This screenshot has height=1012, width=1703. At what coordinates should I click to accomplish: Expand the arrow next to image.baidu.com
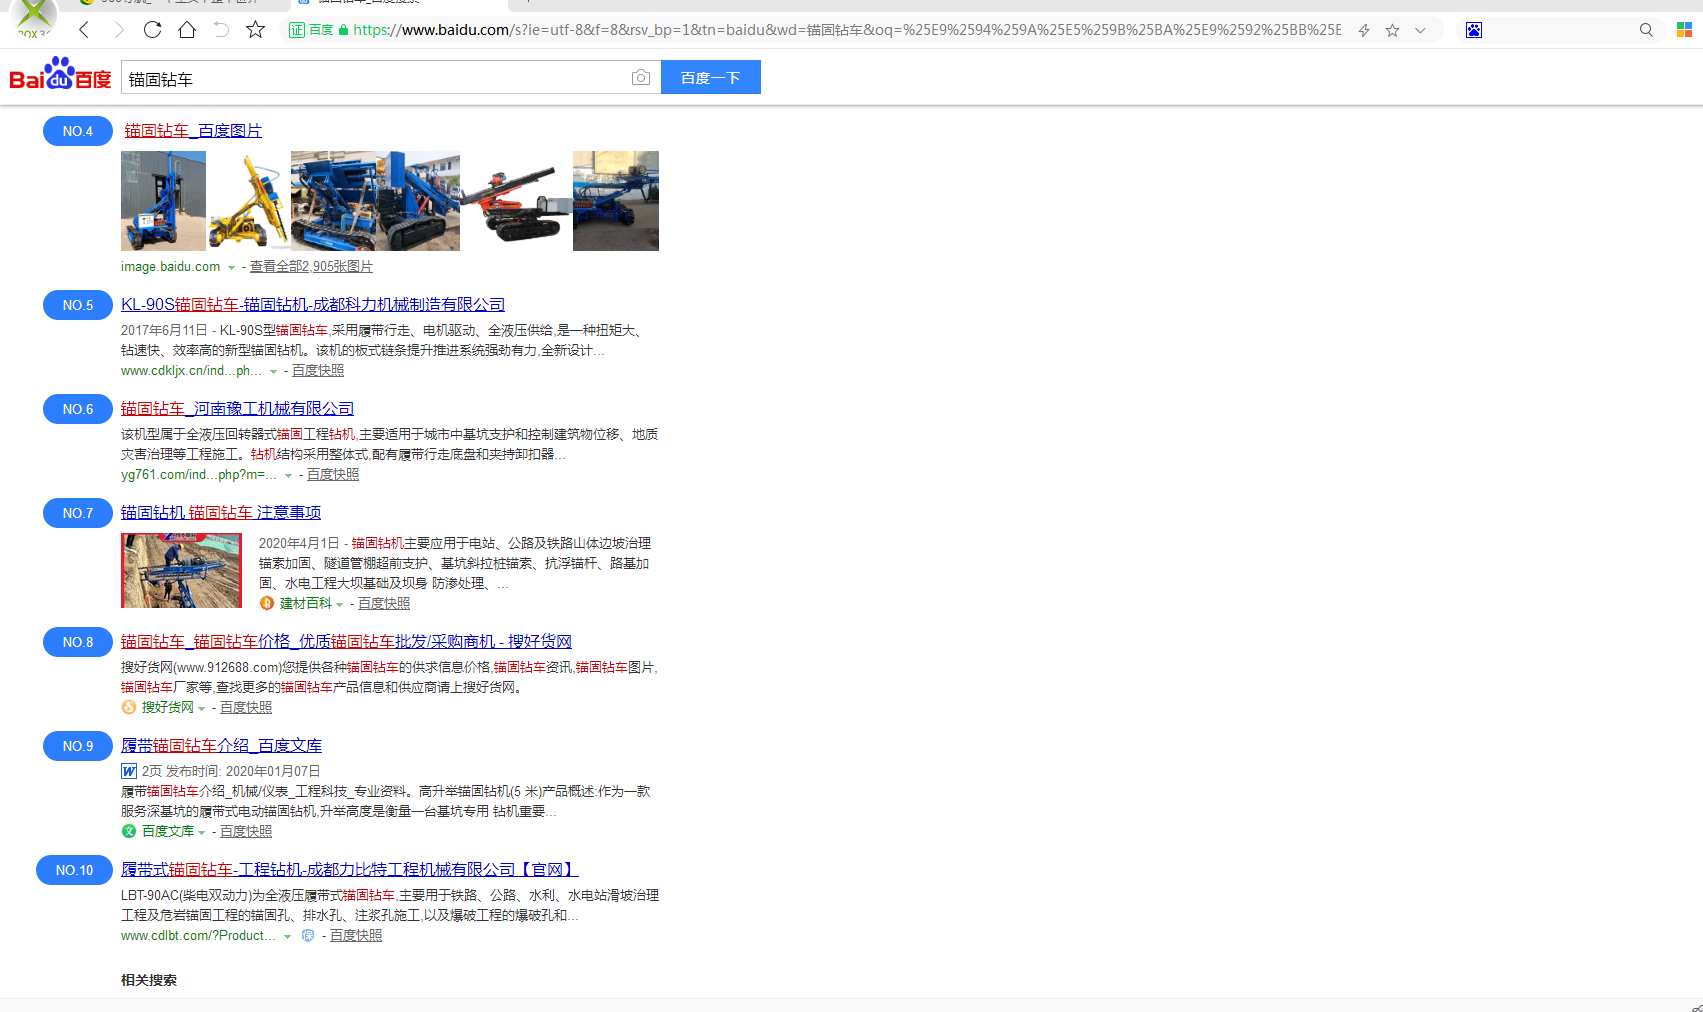(231, 268)
